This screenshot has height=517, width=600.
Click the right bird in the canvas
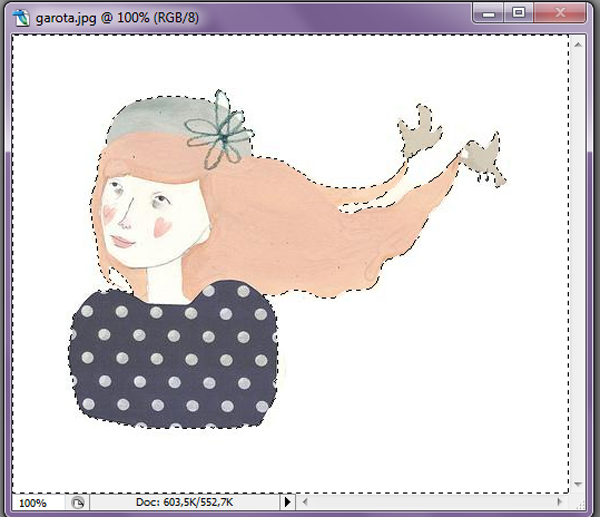(482, 157)
